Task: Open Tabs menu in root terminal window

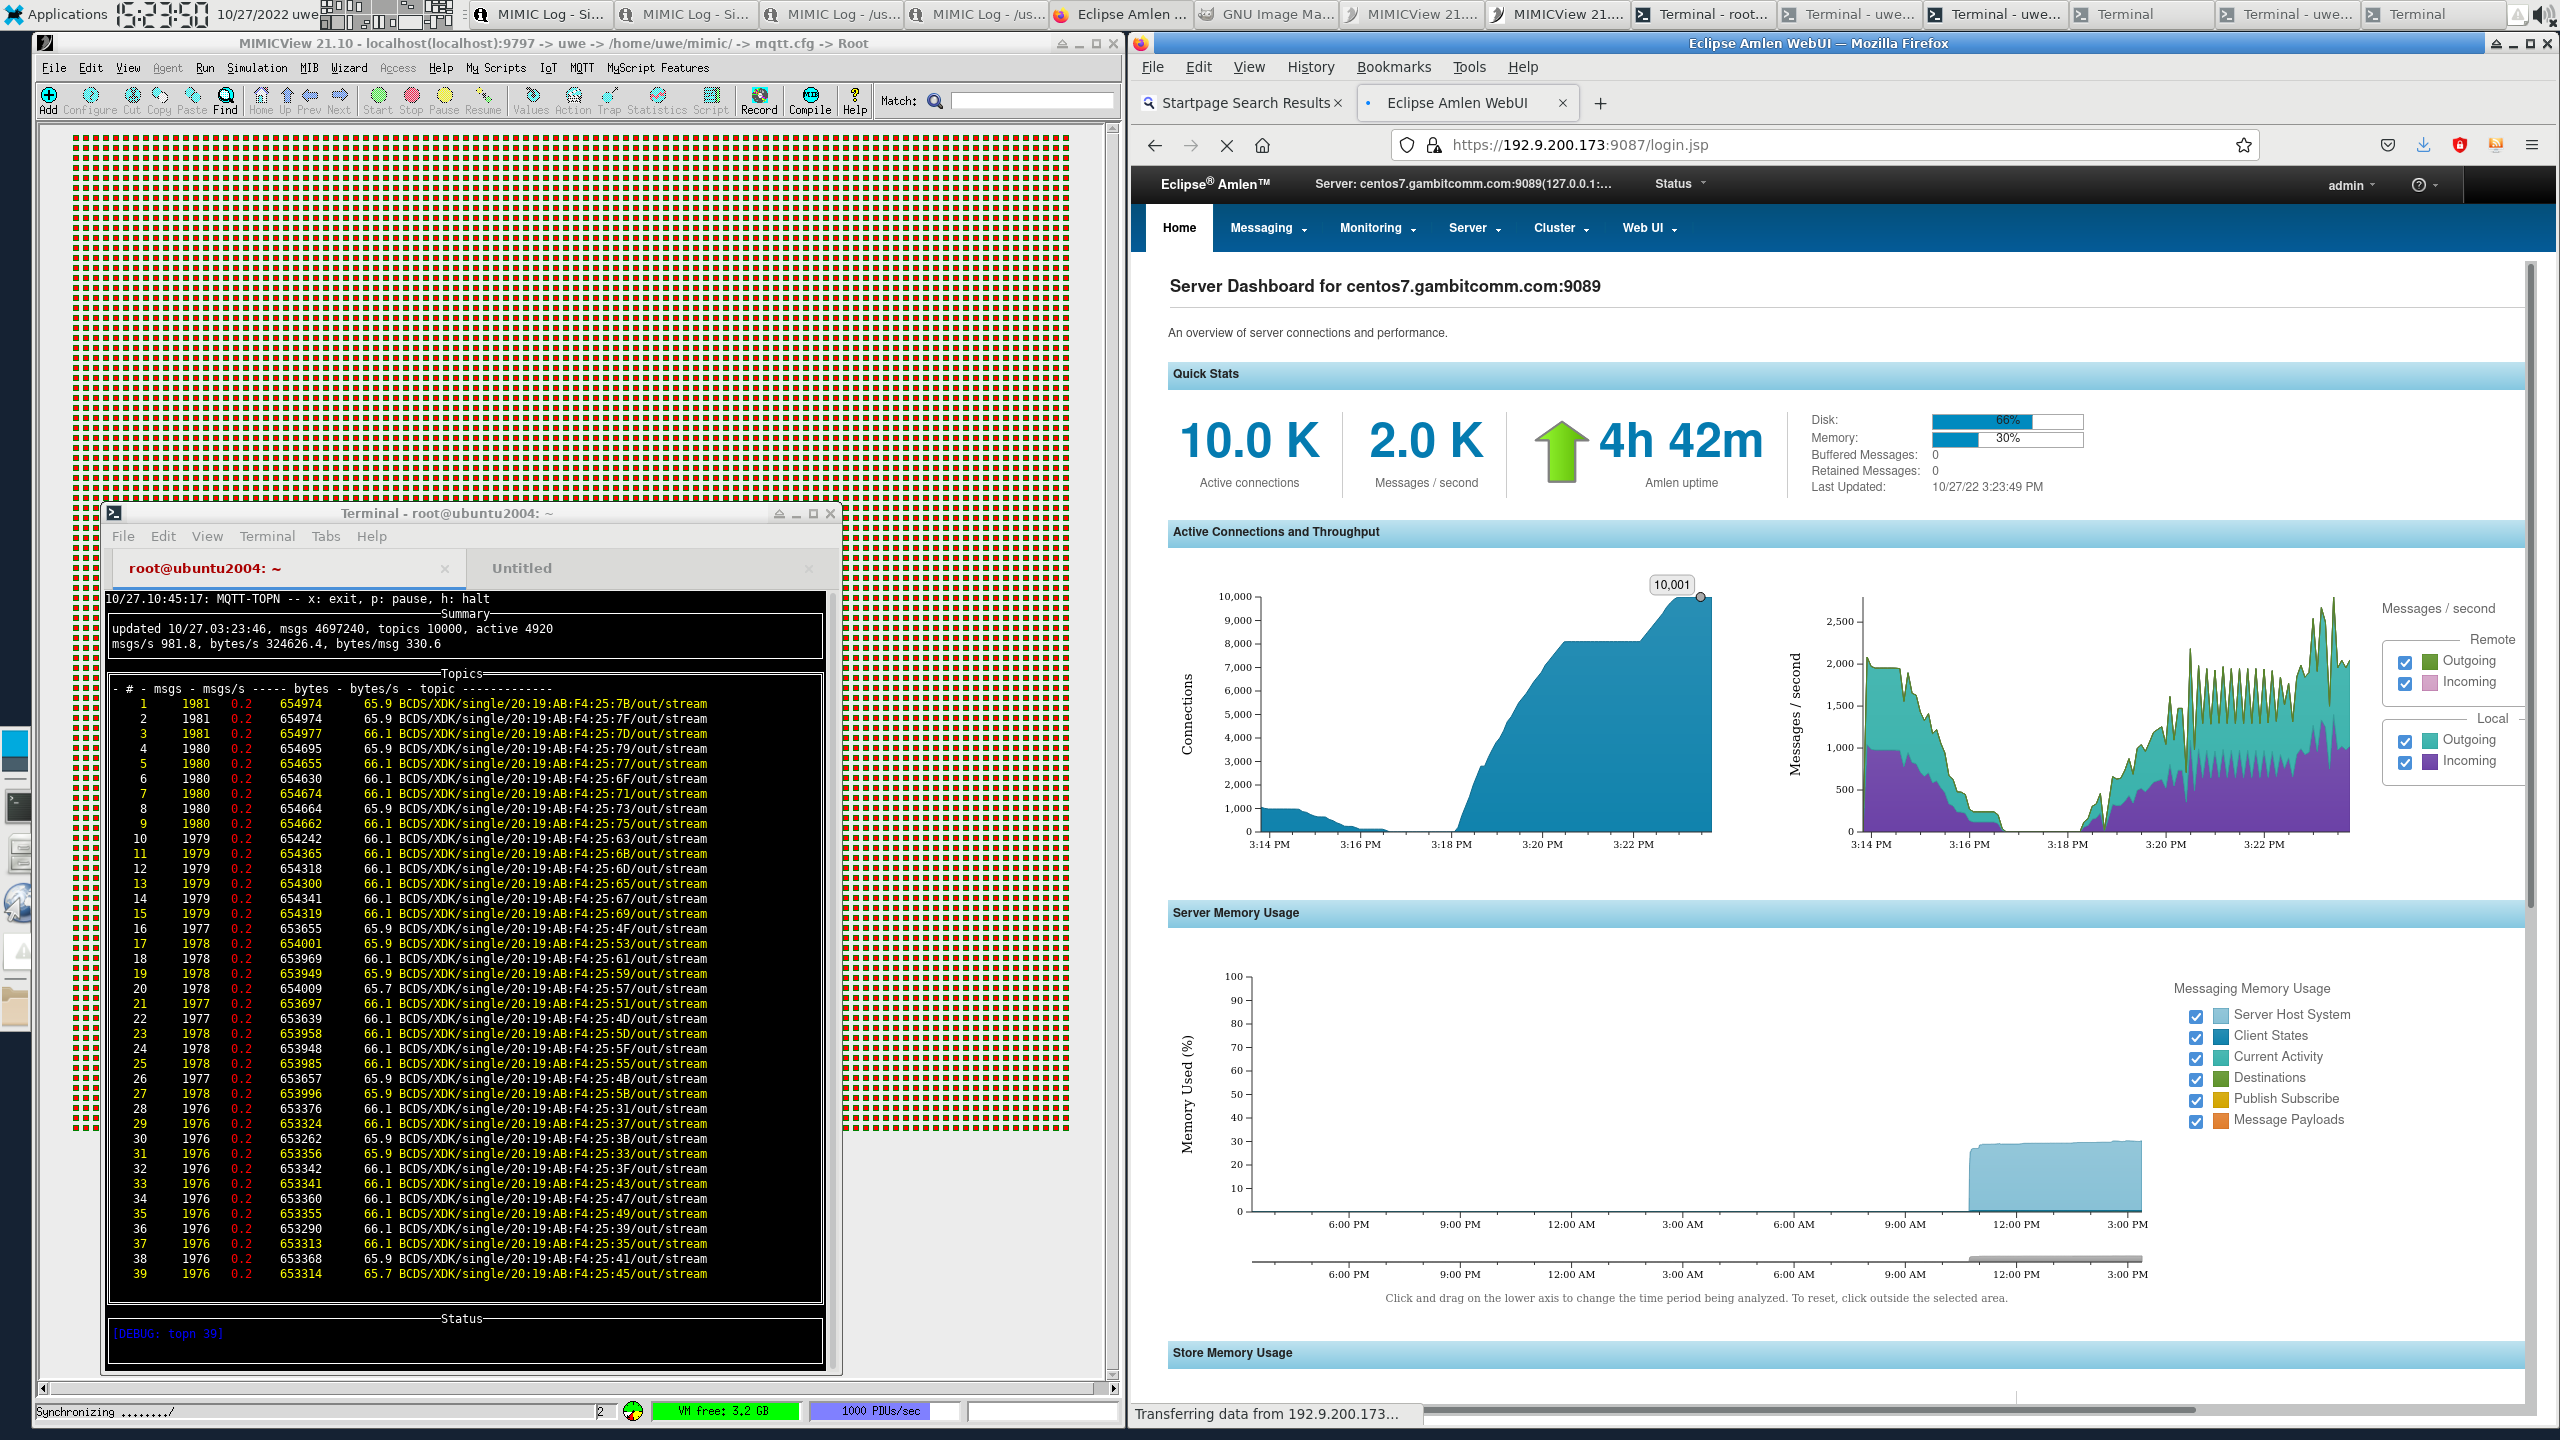Action: coord(326,536)
